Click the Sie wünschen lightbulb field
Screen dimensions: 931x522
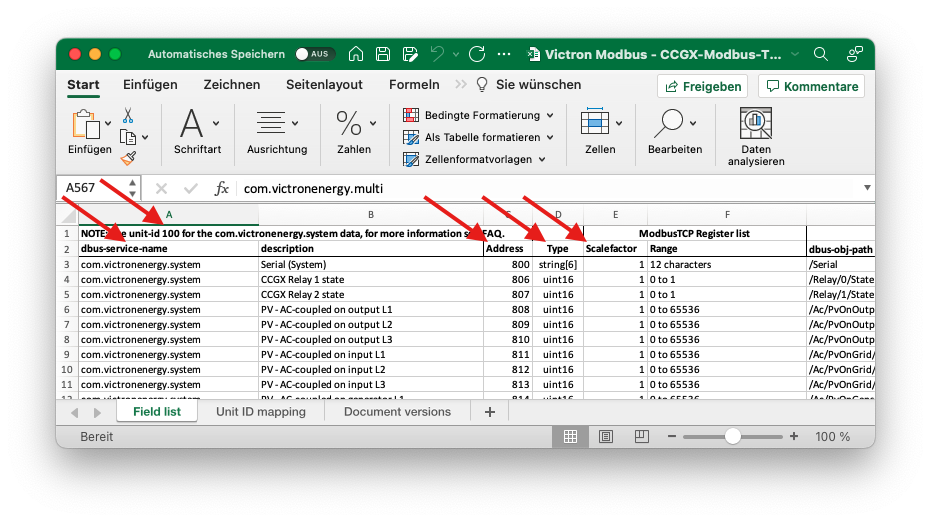click(x=530, y=85)
